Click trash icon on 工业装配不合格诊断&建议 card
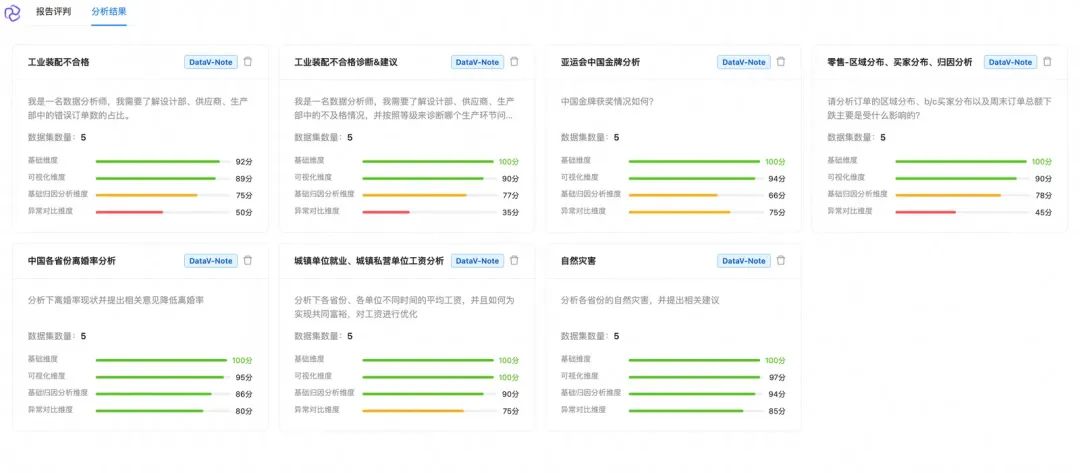Viewport: 1080px width, 473px height. coord(514,62)
